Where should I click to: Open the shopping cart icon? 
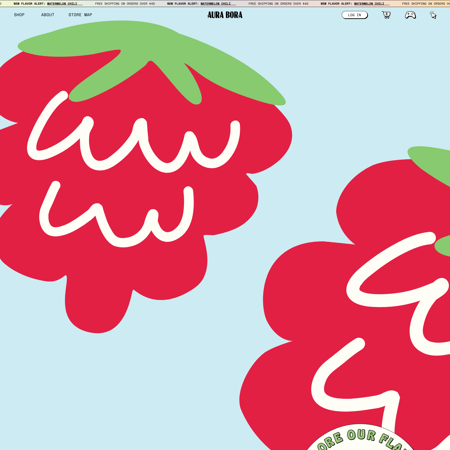click(386, 15)
